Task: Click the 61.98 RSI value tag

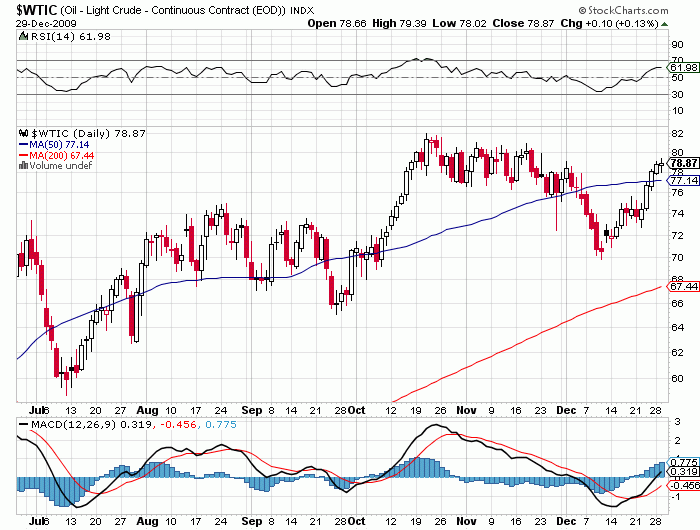Action: click(x=683, y=67)
